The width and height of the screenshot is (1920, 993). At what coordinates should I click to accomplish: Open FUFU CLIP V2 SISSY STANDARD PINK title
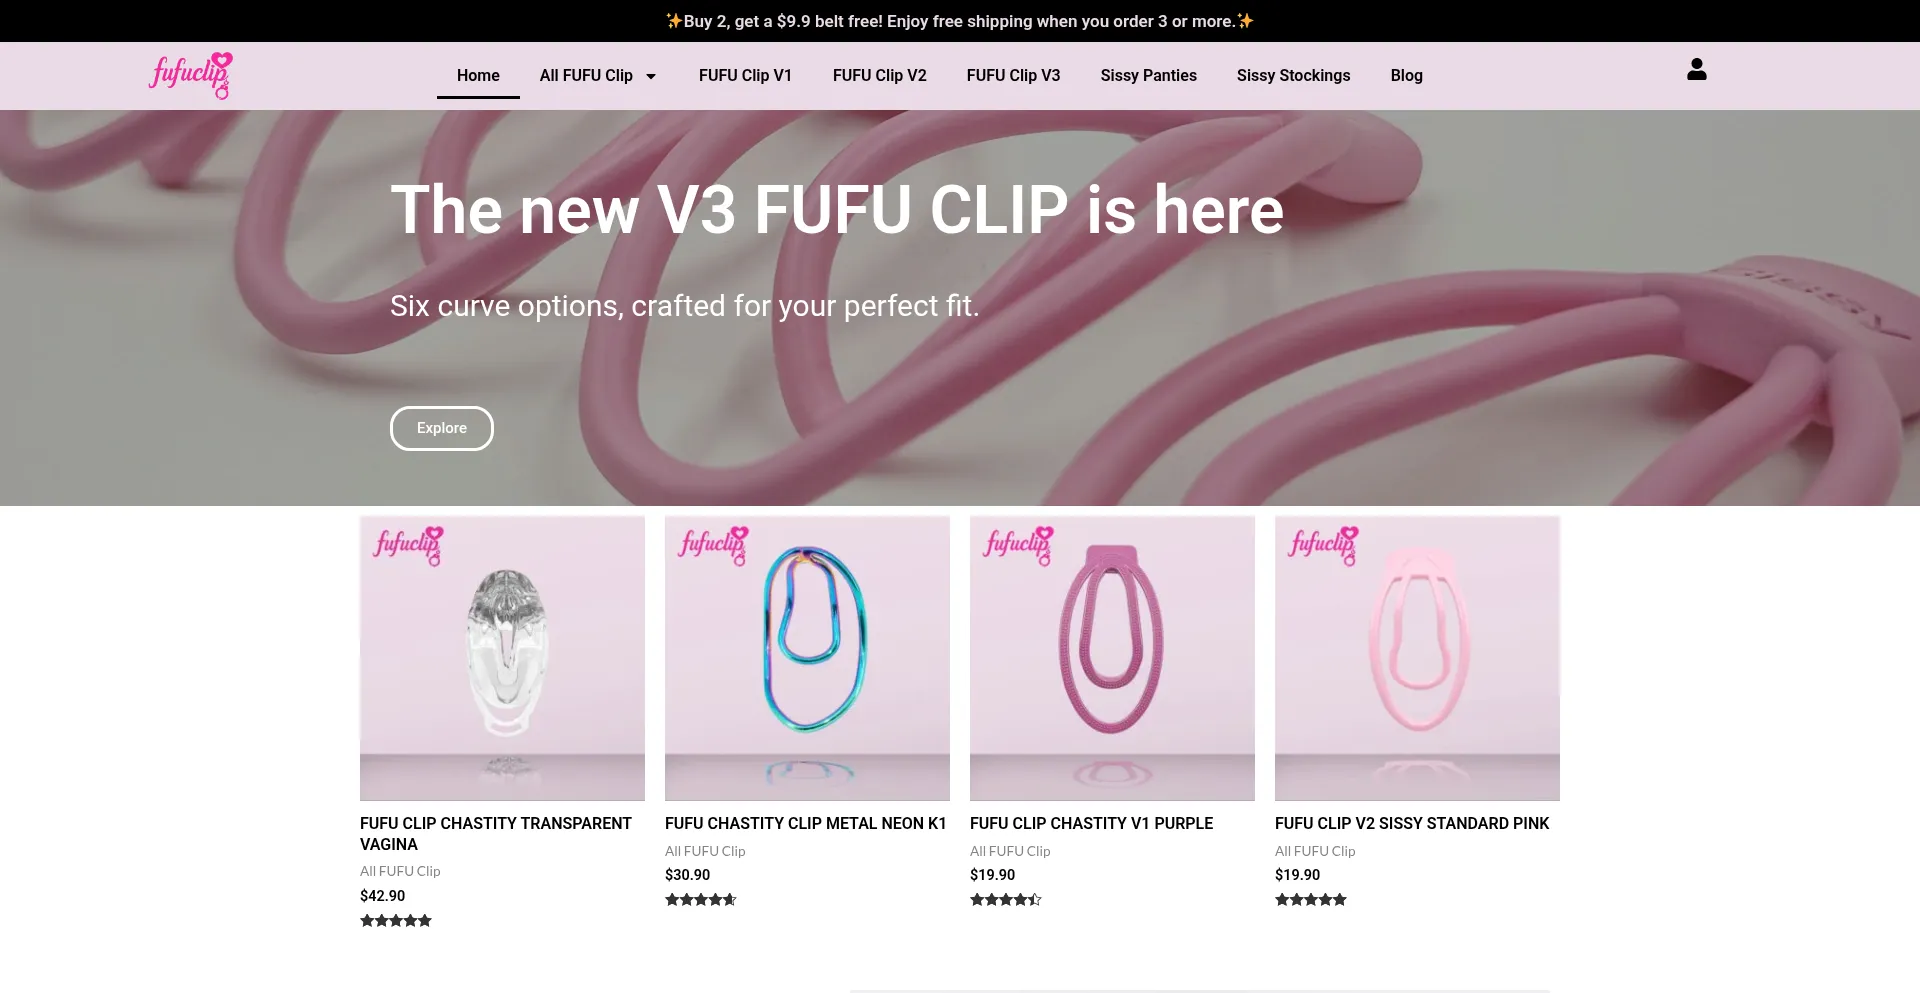tap(1411, 823)
